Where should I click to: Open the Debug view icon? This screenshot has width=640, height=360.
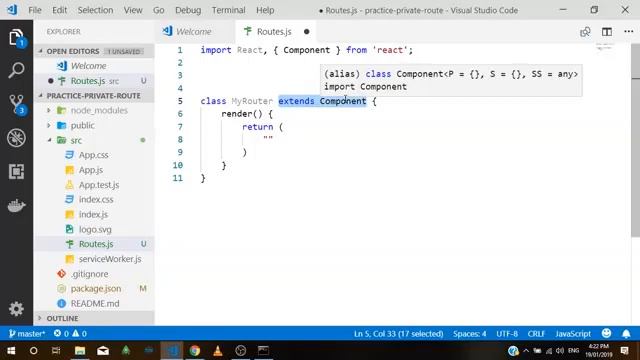[x=16, y=138]
